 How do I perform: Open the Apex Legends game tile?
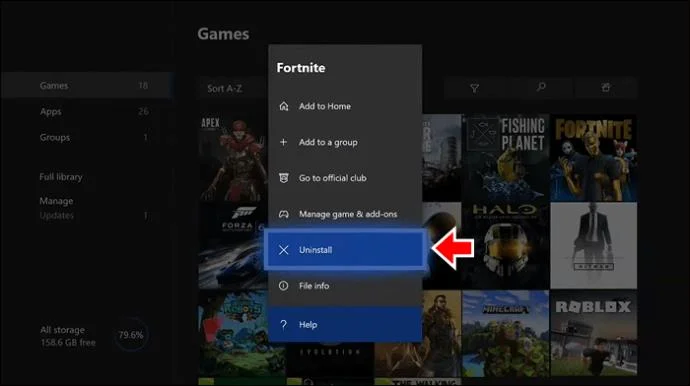click(233, 158)
